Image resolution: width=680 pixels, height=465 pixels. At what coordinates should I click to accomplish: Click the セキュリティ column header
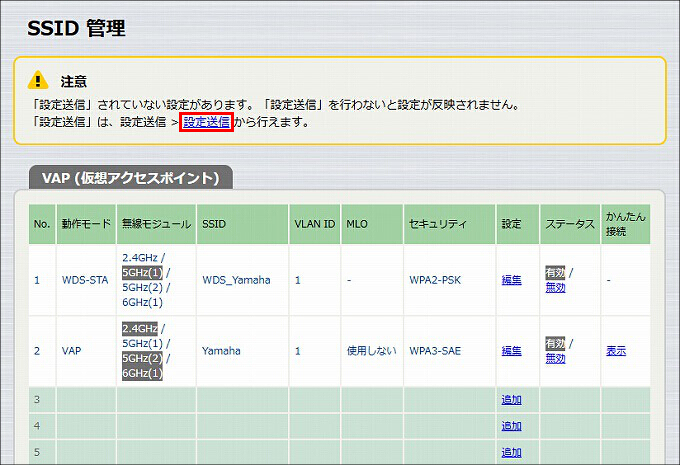[449, 224]
